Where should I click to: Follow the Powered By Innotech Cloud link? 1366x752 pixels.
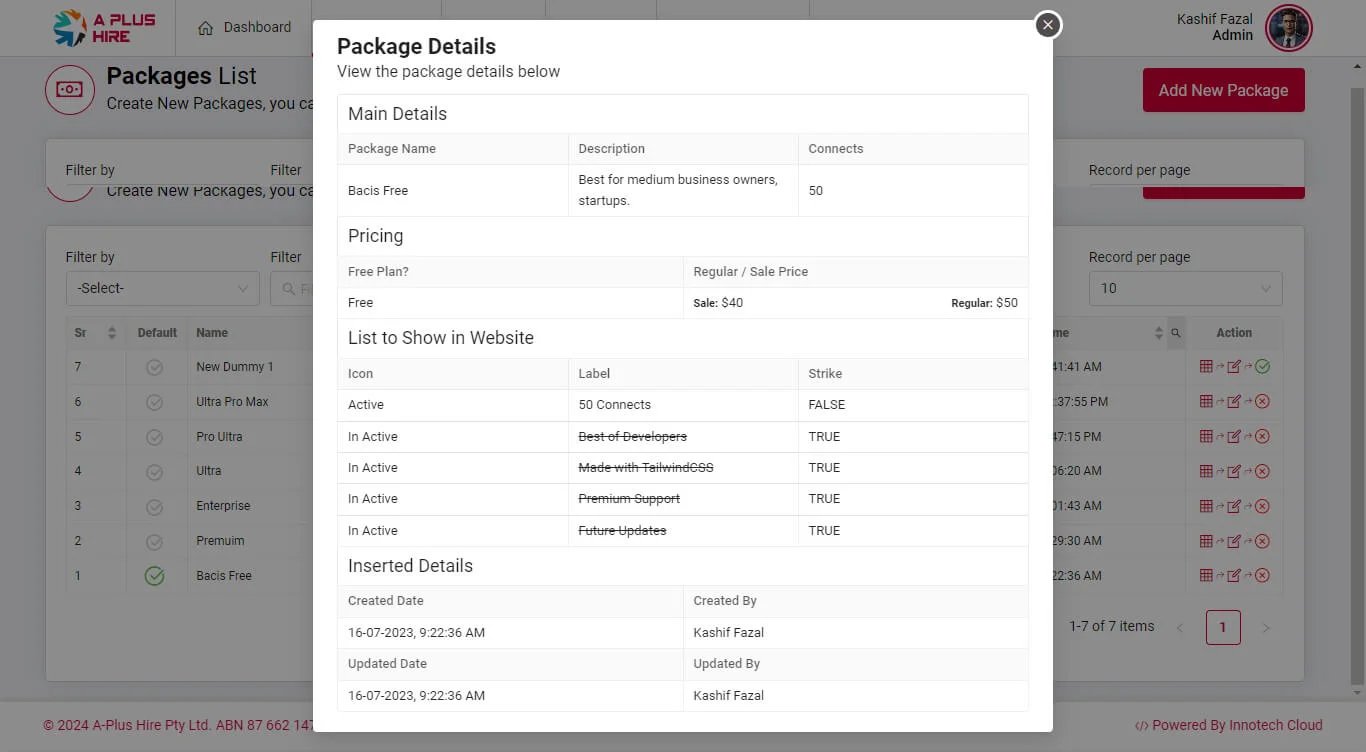click(1229, 725)
